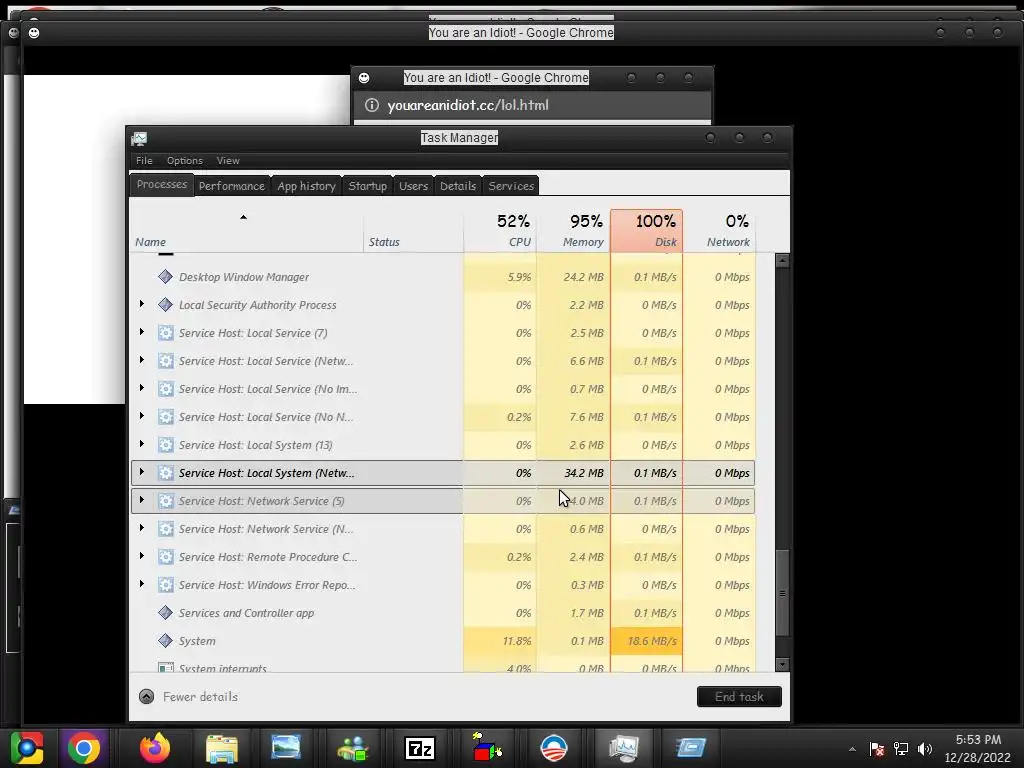Click the scrollbar down arrow in process list
The width and height of the screenshot is (1024, 768).
[782, 664]
